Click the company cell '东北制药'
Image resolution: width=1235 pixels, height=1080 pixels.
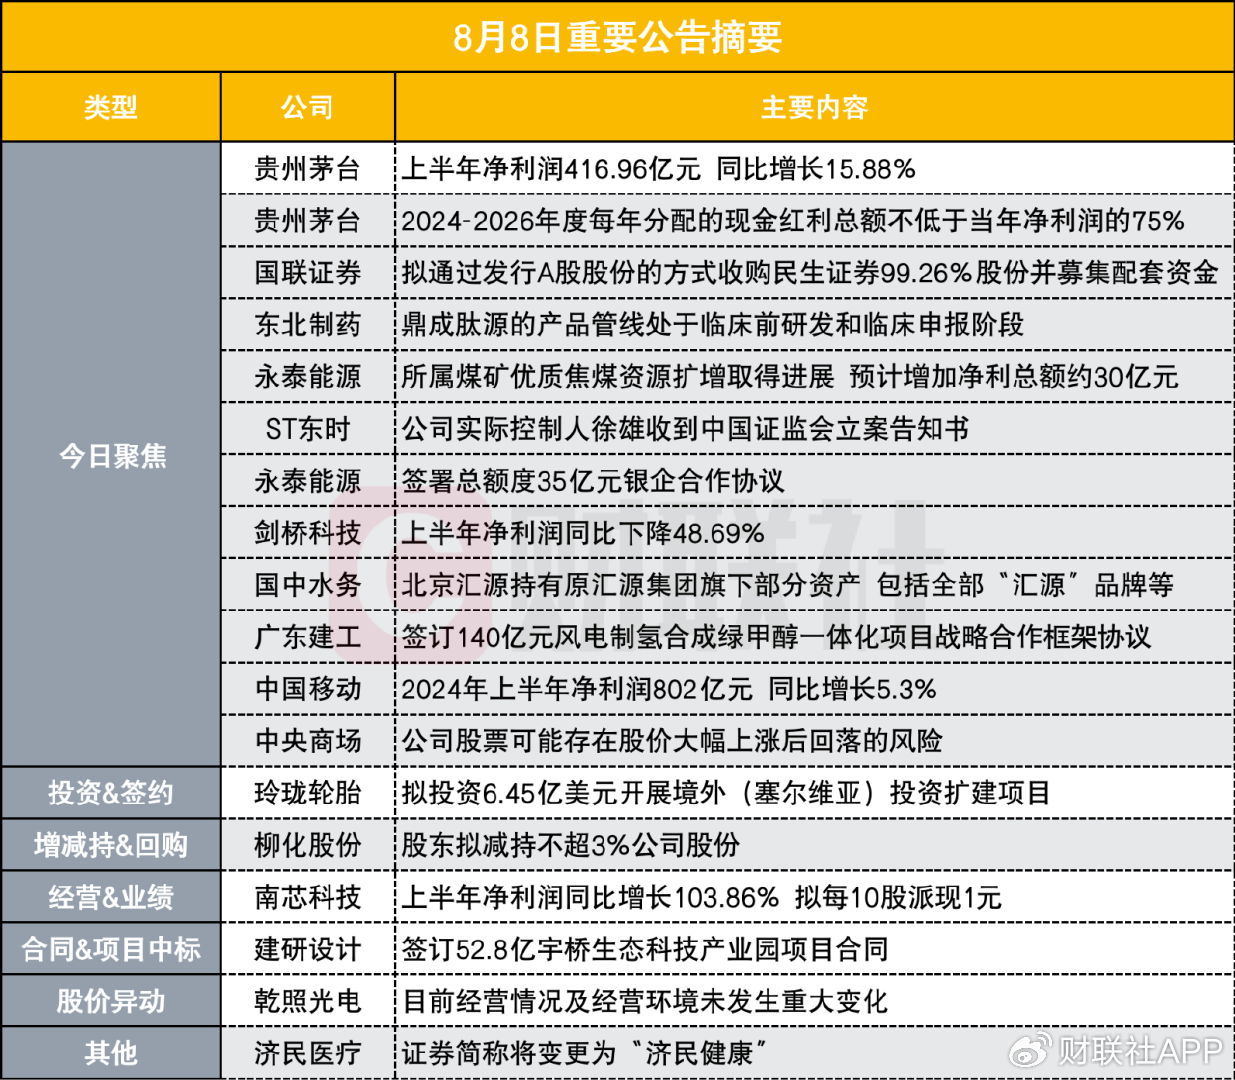pyautogui.click(x=307, y=324)
